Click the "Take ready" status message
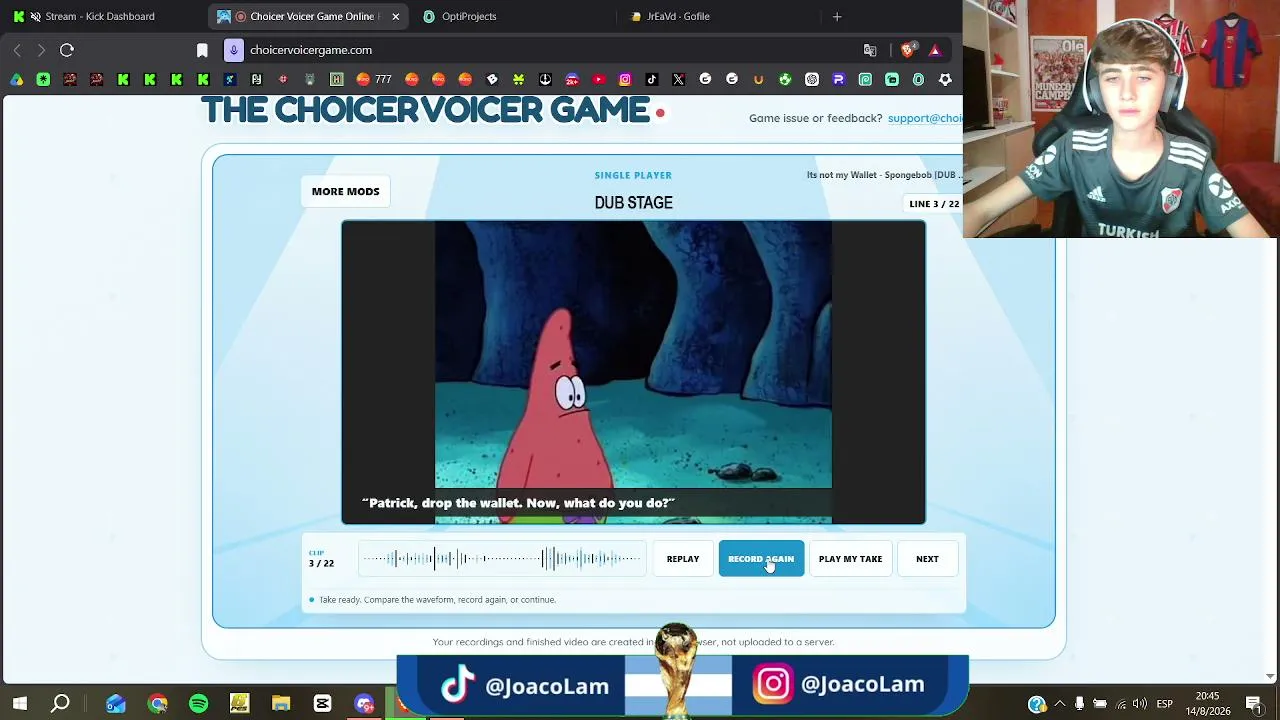 click(x=437, y=600)
